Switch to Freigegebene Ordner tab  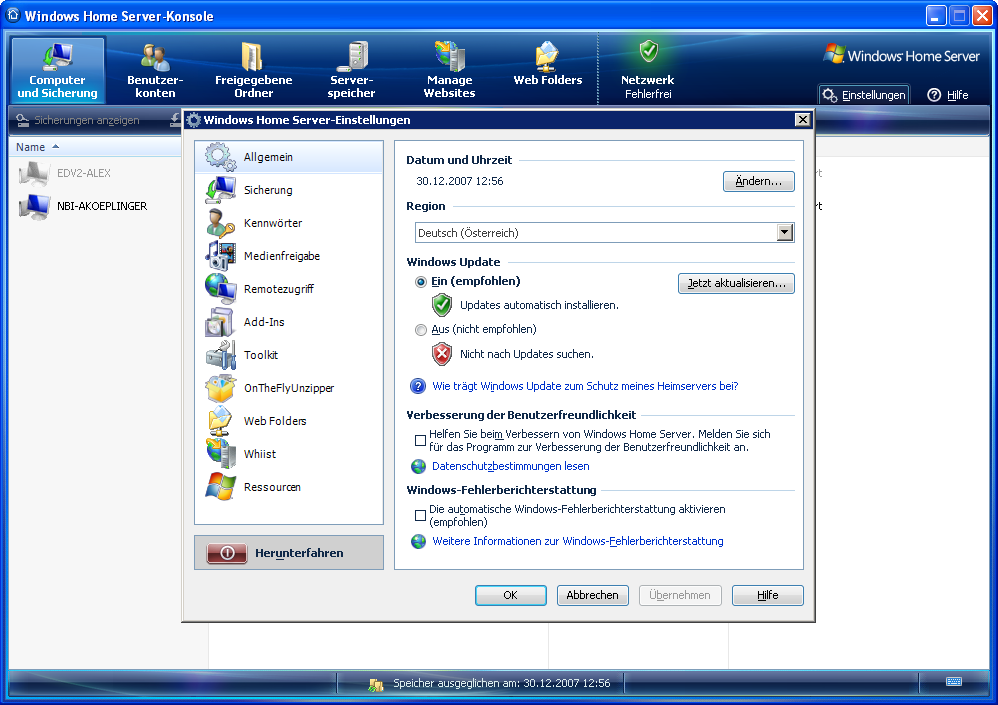tap(253, 70)
